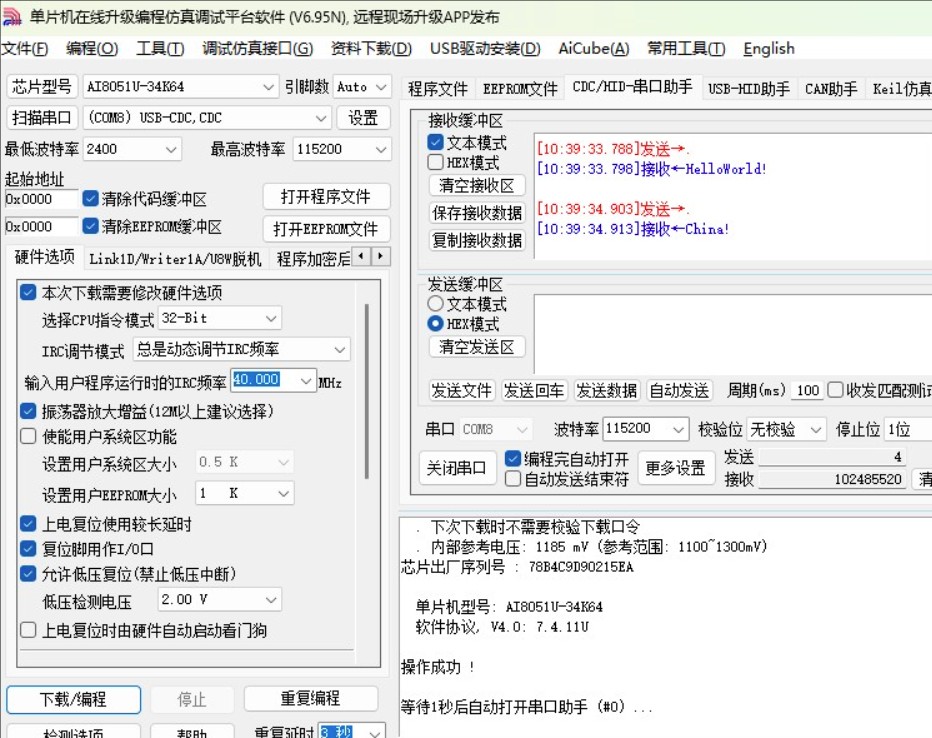The height and width of the screenshot is (738, 932).
Task: Open 最低波特率 2400 dropdown
Action: tap(132, 149)
